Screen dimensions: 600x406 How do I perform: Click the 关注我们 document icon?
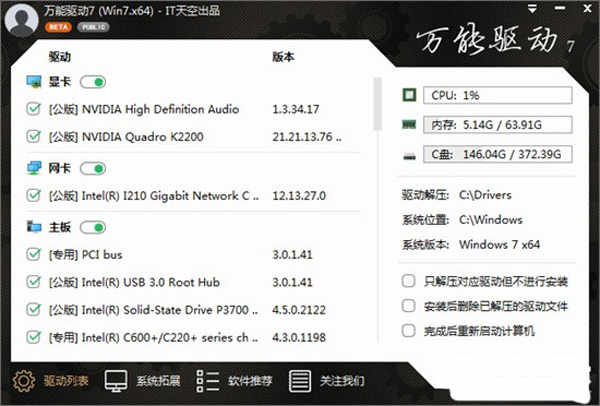point(300,381)
